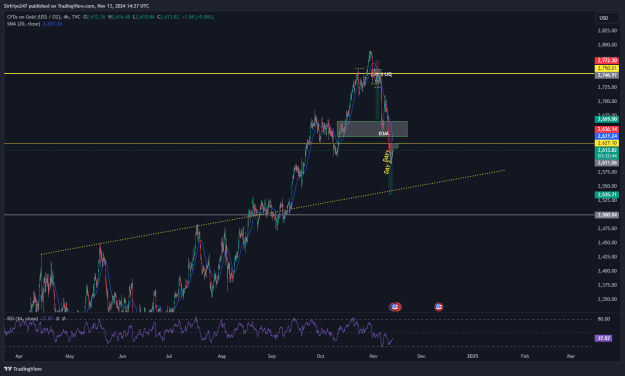The width and height of the screenshot is (625, 376).
Task: Select the yellow DAY DAY rotated text annotation
Action: [x=386, y=162]
